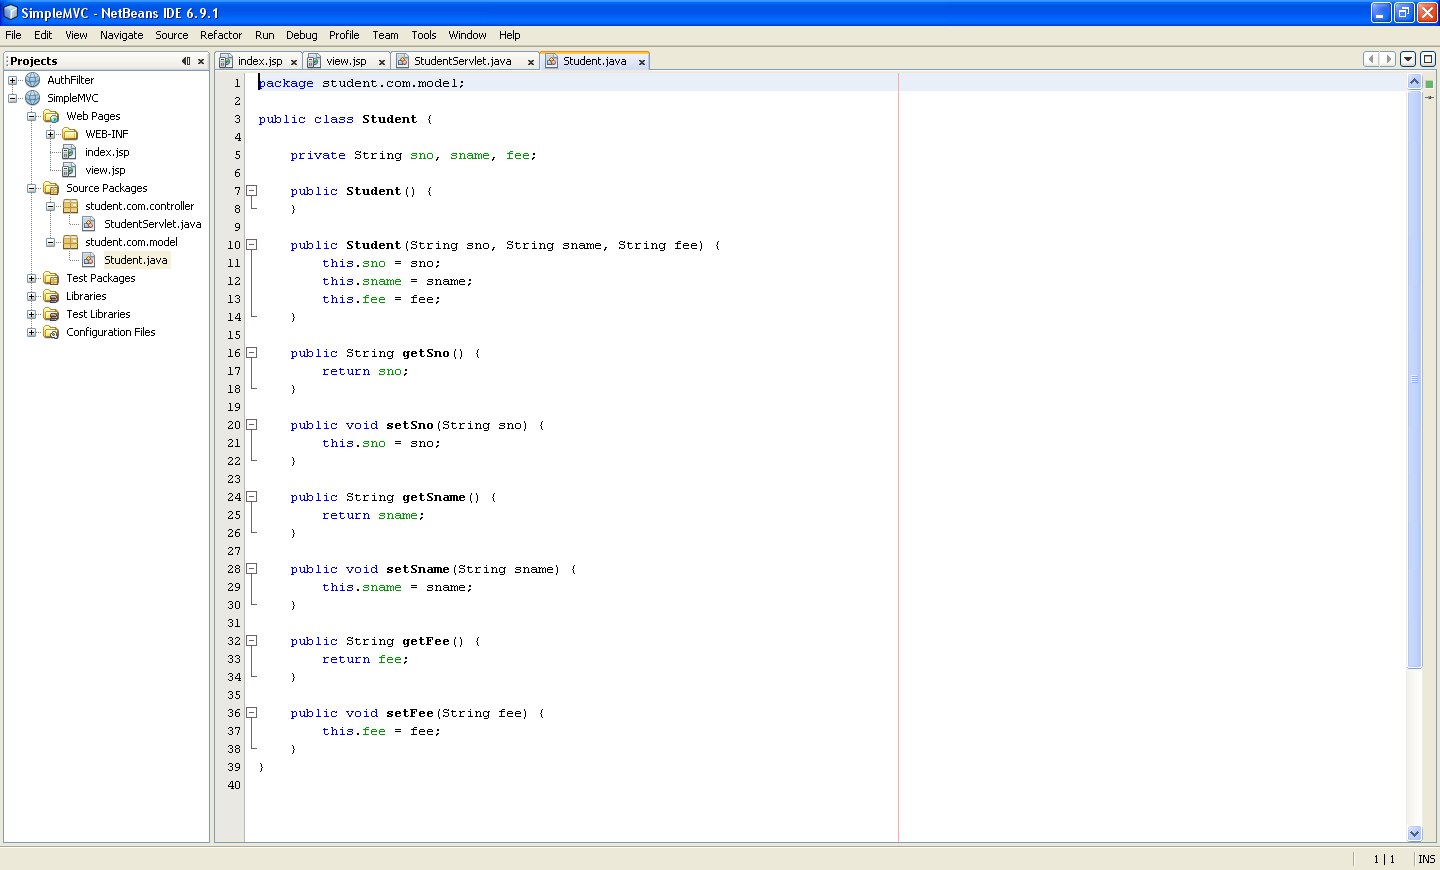The image size is (1440, 870).
Task: Click the student.com.controller package icon
Action: pyautogui.click(x=69, y=205)
